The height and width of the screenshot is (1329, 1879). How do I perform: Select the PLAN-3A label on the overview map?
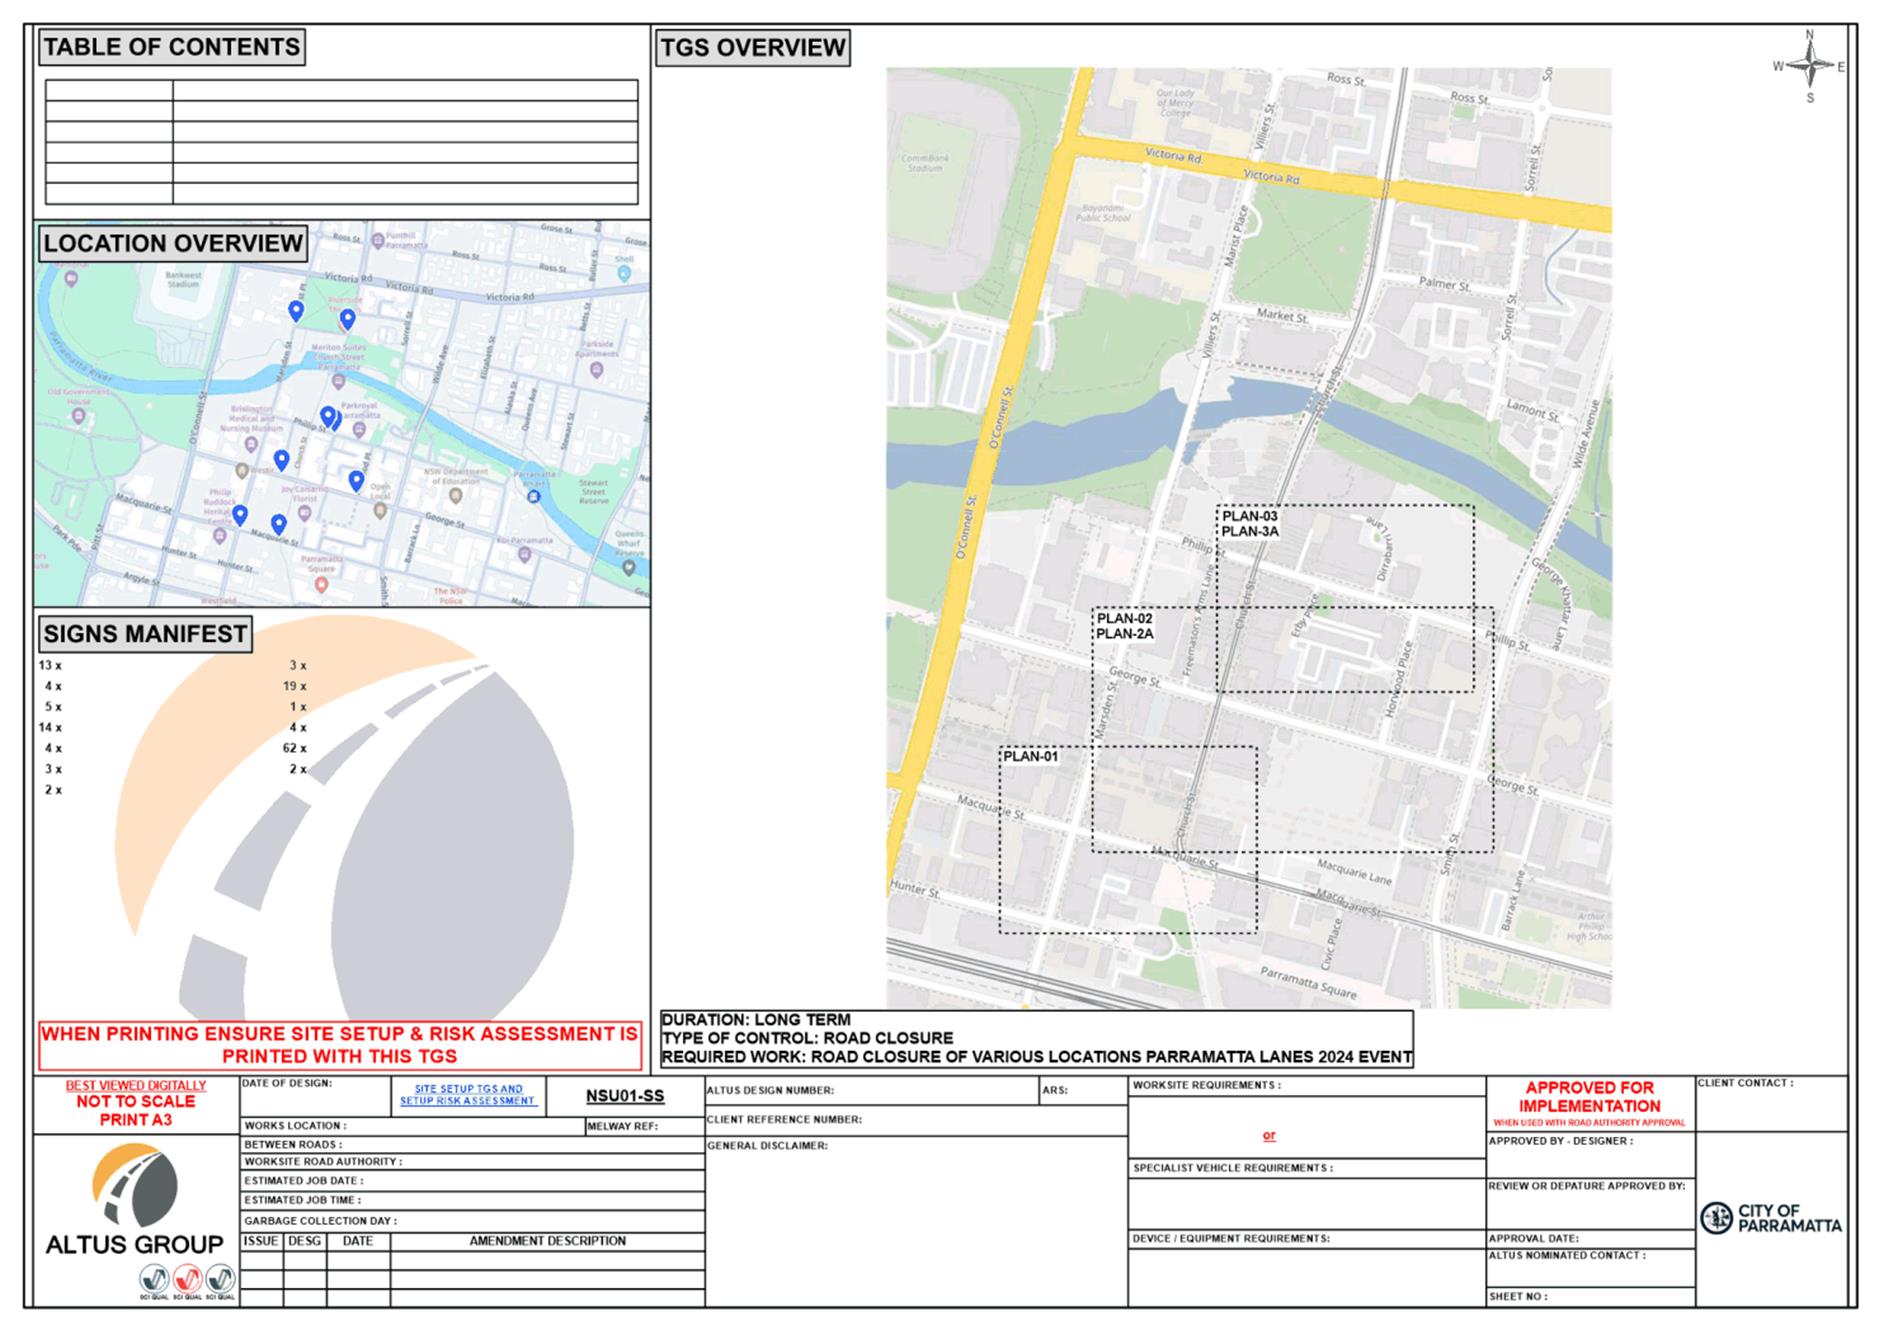point(1250,532)
